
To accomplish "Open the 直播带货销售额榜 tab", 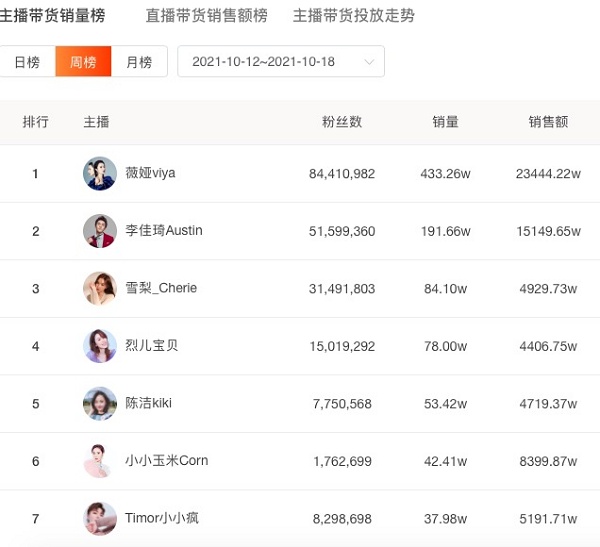I will [x=206, y=16].
